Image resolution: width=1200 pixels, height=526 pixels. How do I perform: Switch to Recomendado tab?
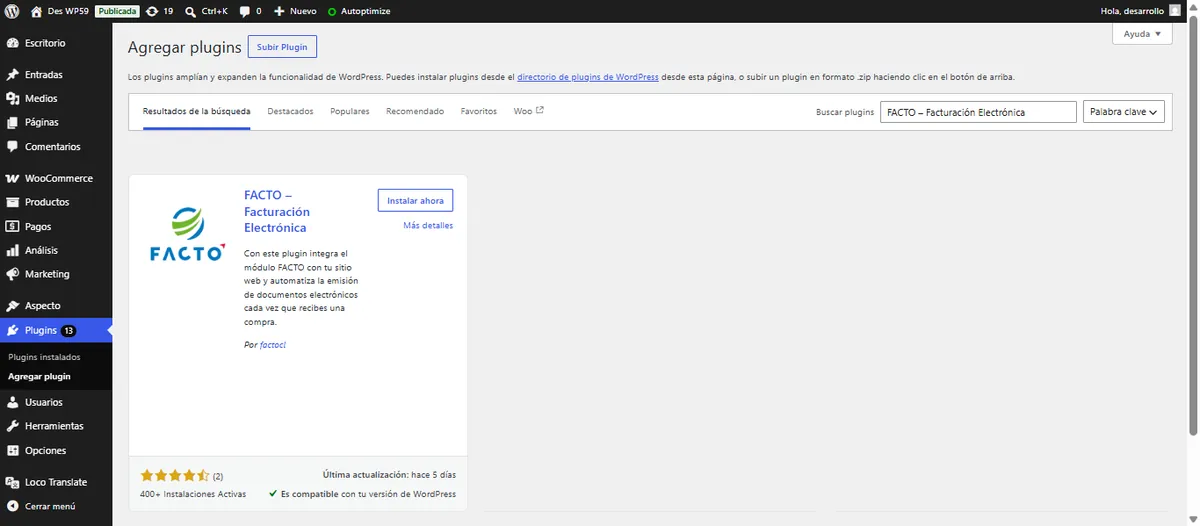(x=415, y=112)
